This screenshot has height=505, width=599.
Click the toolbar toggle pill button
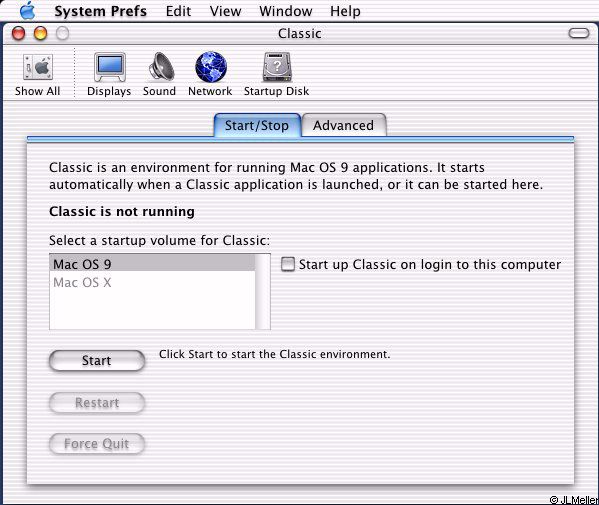[x=579, y=33]
